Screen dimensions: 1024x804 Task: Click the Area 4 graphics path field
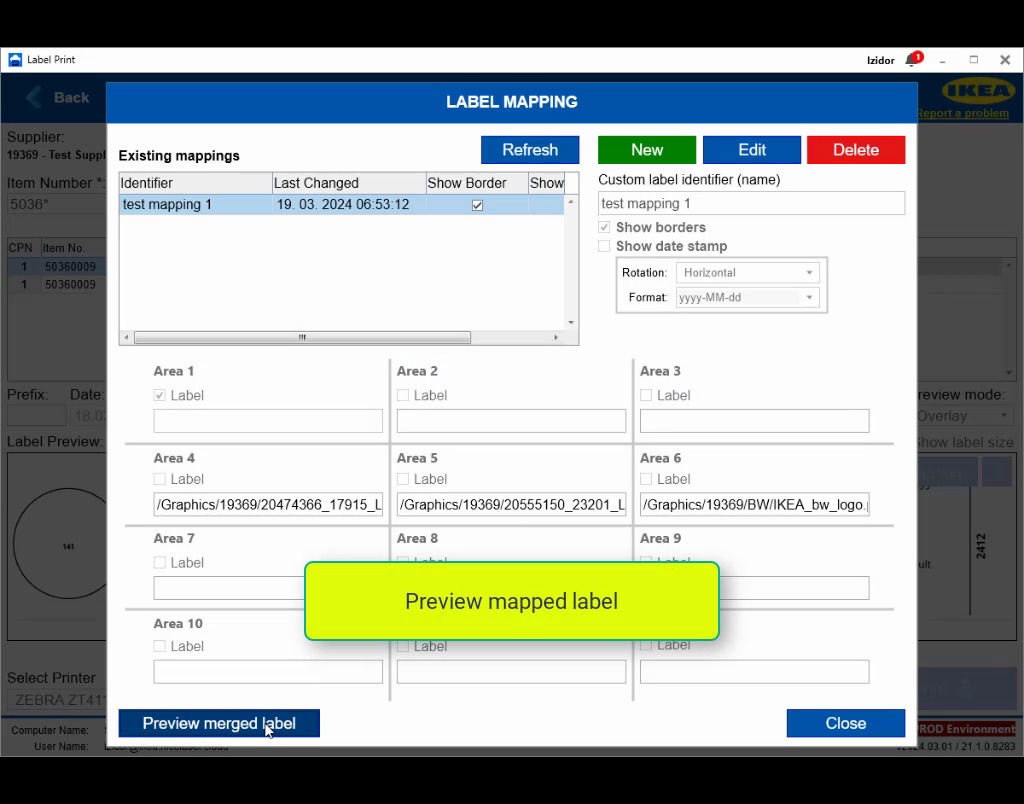coord(268,504)
